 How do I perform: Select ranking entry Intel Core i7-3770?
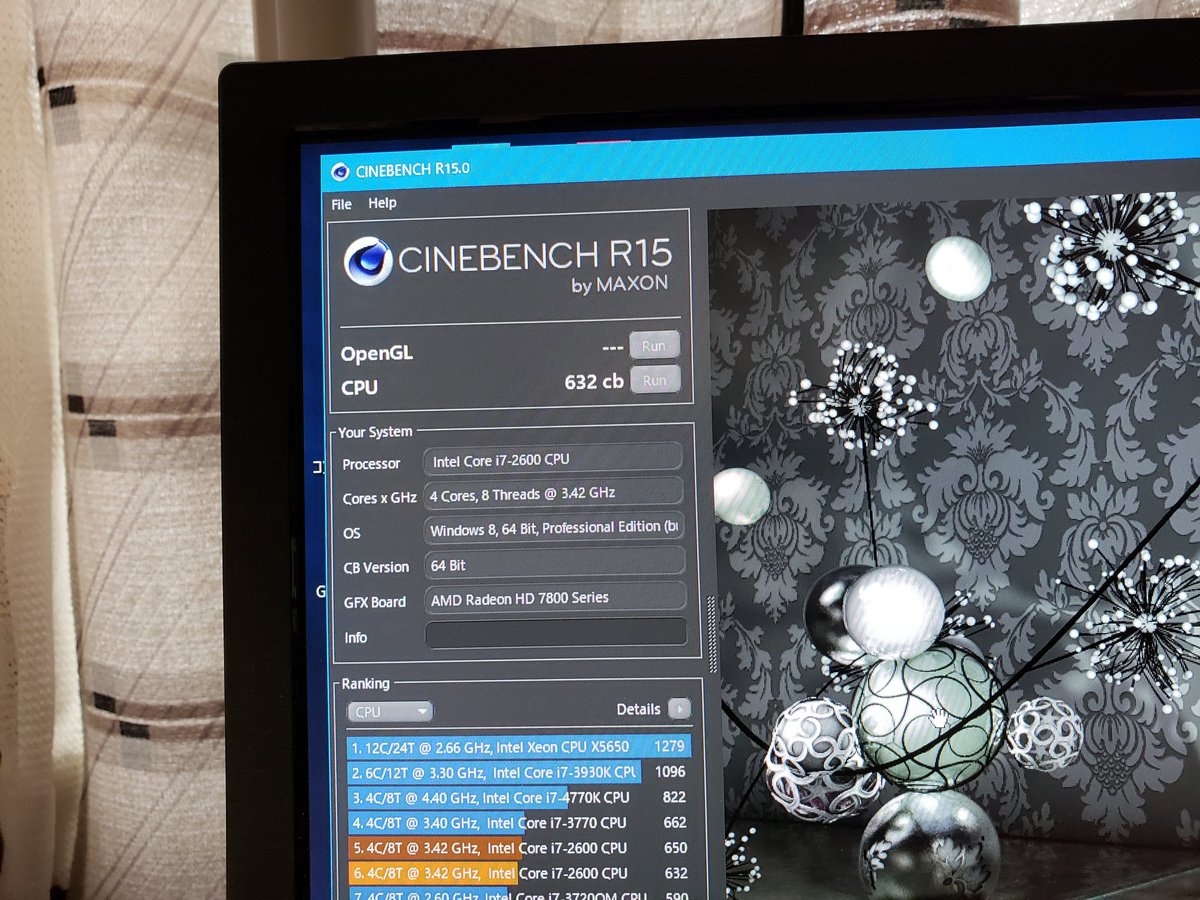pos(519,823)
